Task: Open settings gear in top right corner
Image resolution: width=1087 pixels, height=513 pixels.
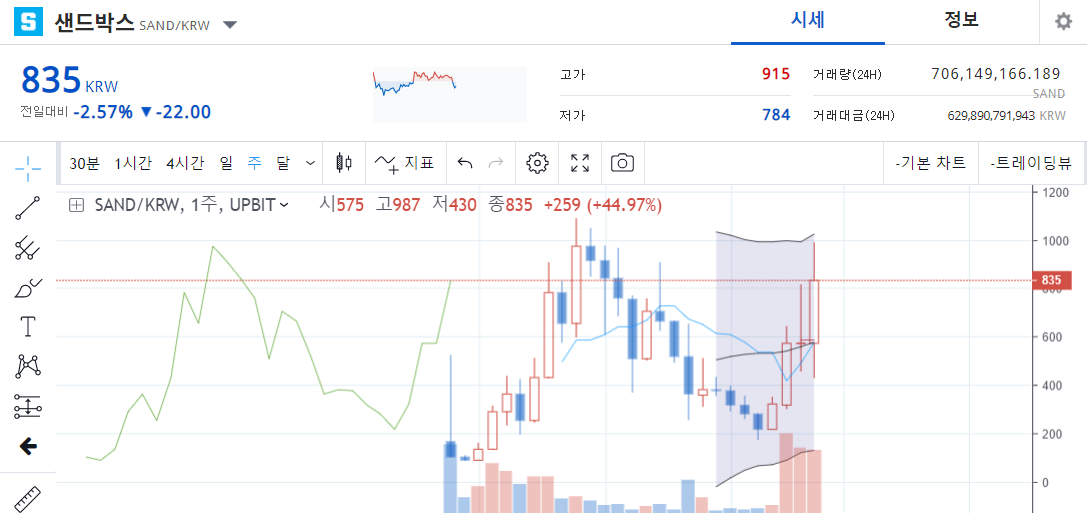Action: click(x=1063, y=22)
